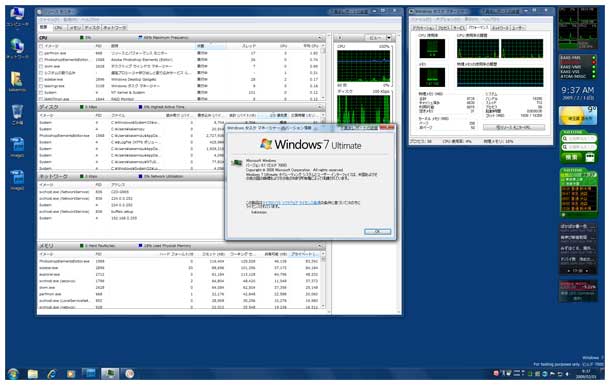Open Windows Media Player taskbar icon
The height and width of the screenshot is (385, 610).
click(71, 374)
